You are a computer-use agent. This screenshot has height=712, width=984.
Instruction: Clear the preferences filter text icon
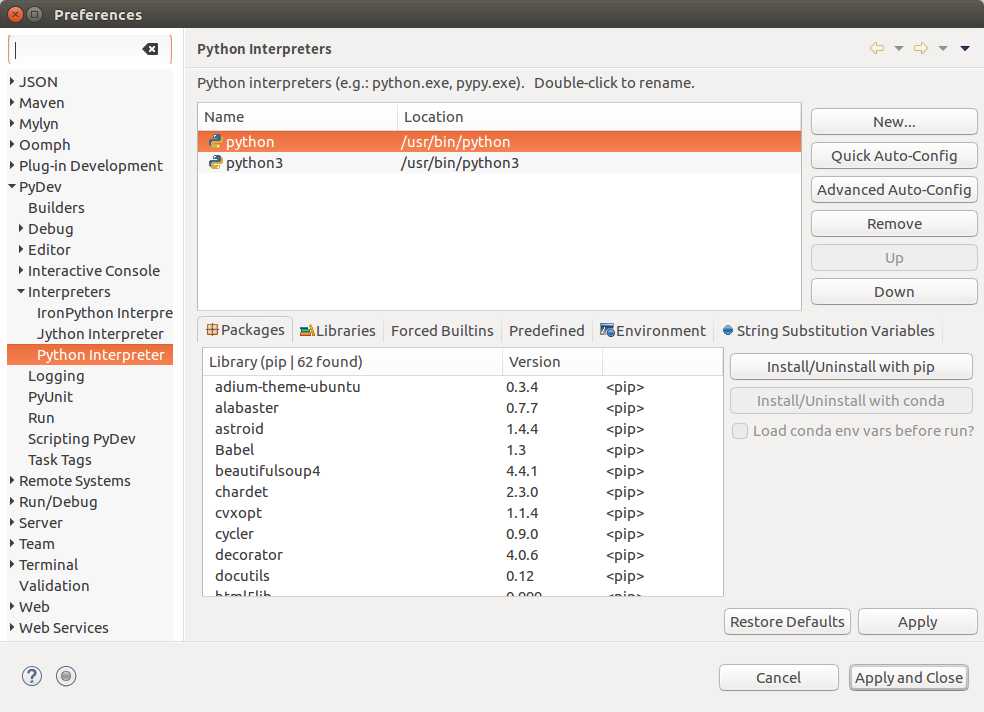coord(151,49)
